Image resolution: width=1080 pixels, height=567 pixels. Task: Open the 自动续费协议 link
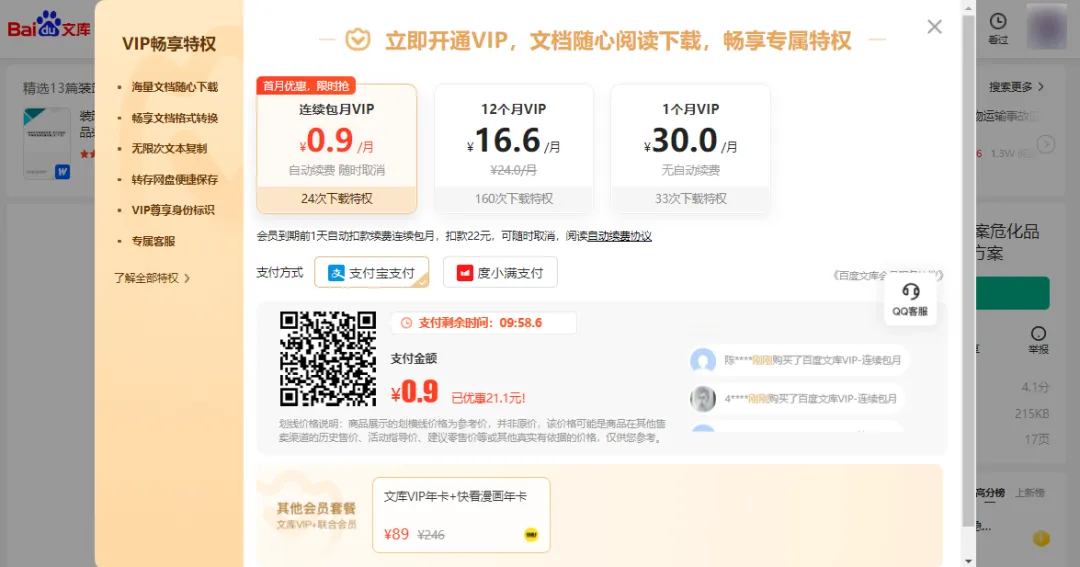pyautogui.click(x=619, y=236)
